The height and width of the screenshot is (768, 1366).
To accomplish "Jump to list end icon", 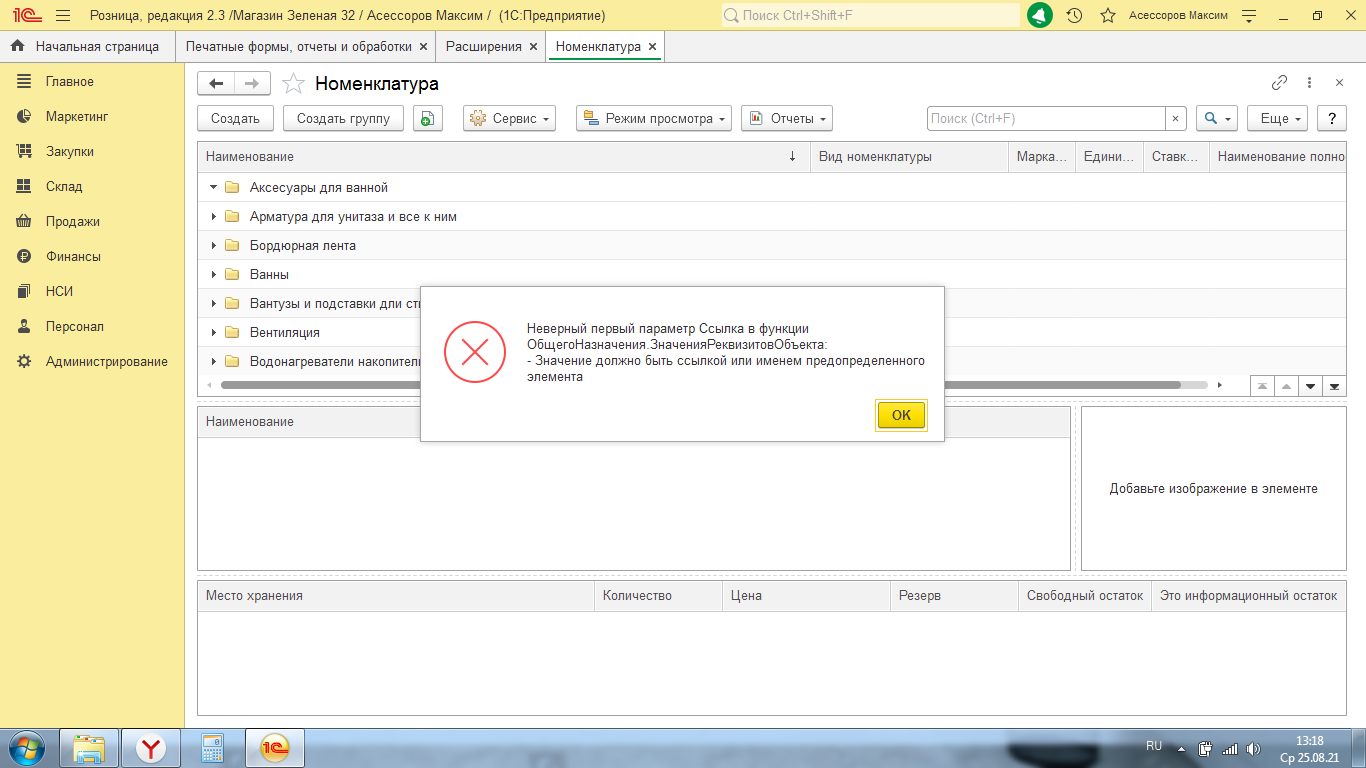I will [x=1334, y=386].
